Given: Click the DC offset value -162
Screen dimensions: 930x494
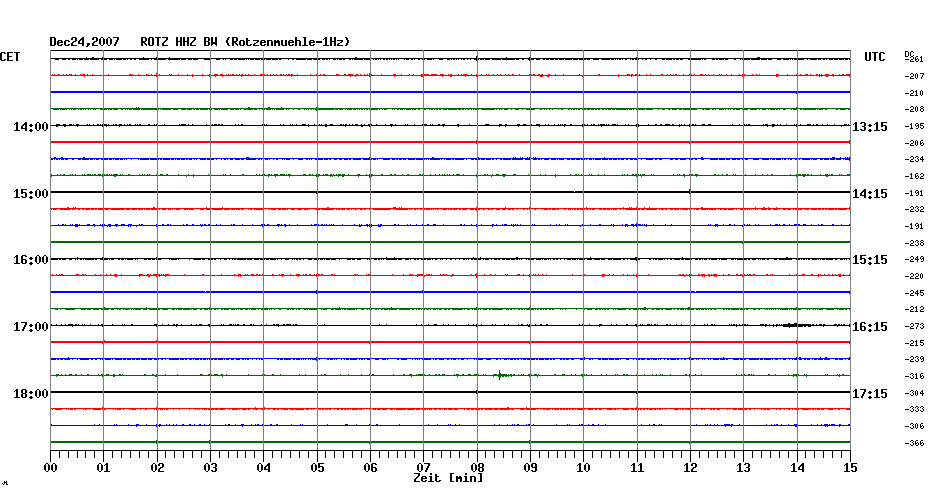Looking at the screenshot, I should point(914,177).
